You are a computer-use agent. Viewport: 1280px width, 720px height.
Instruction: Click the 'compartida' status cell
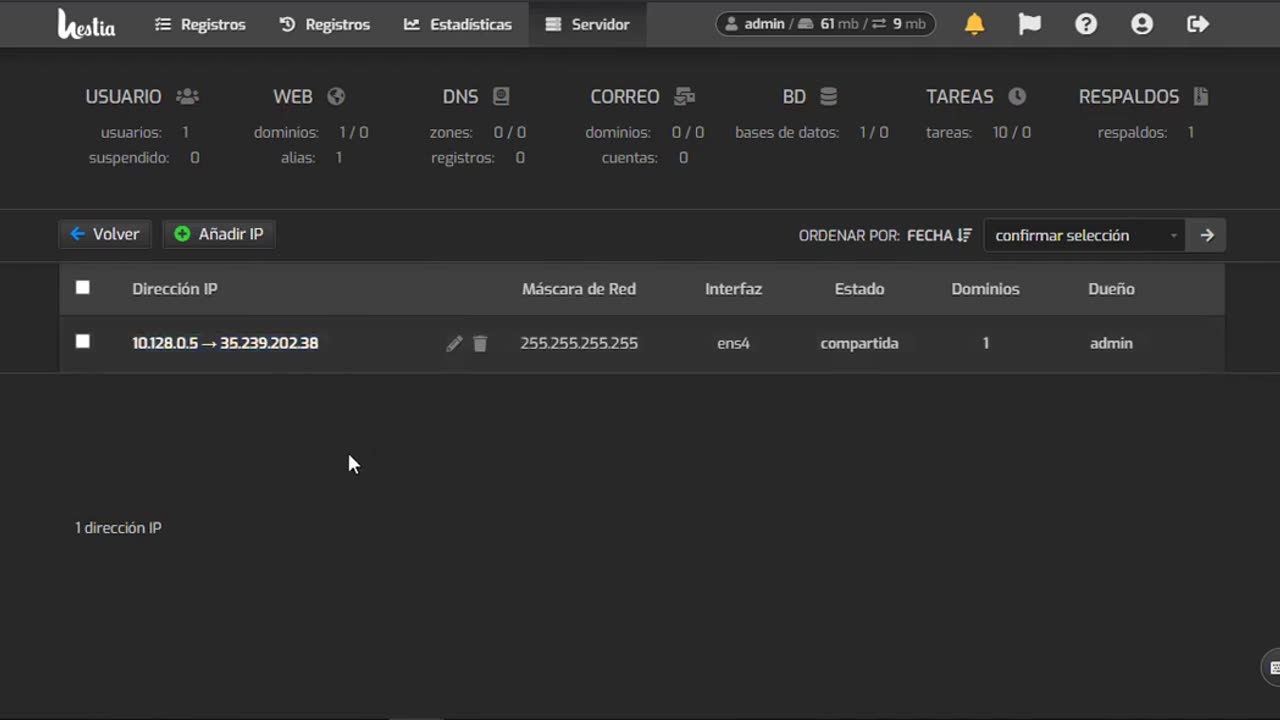tap(859, 343)
